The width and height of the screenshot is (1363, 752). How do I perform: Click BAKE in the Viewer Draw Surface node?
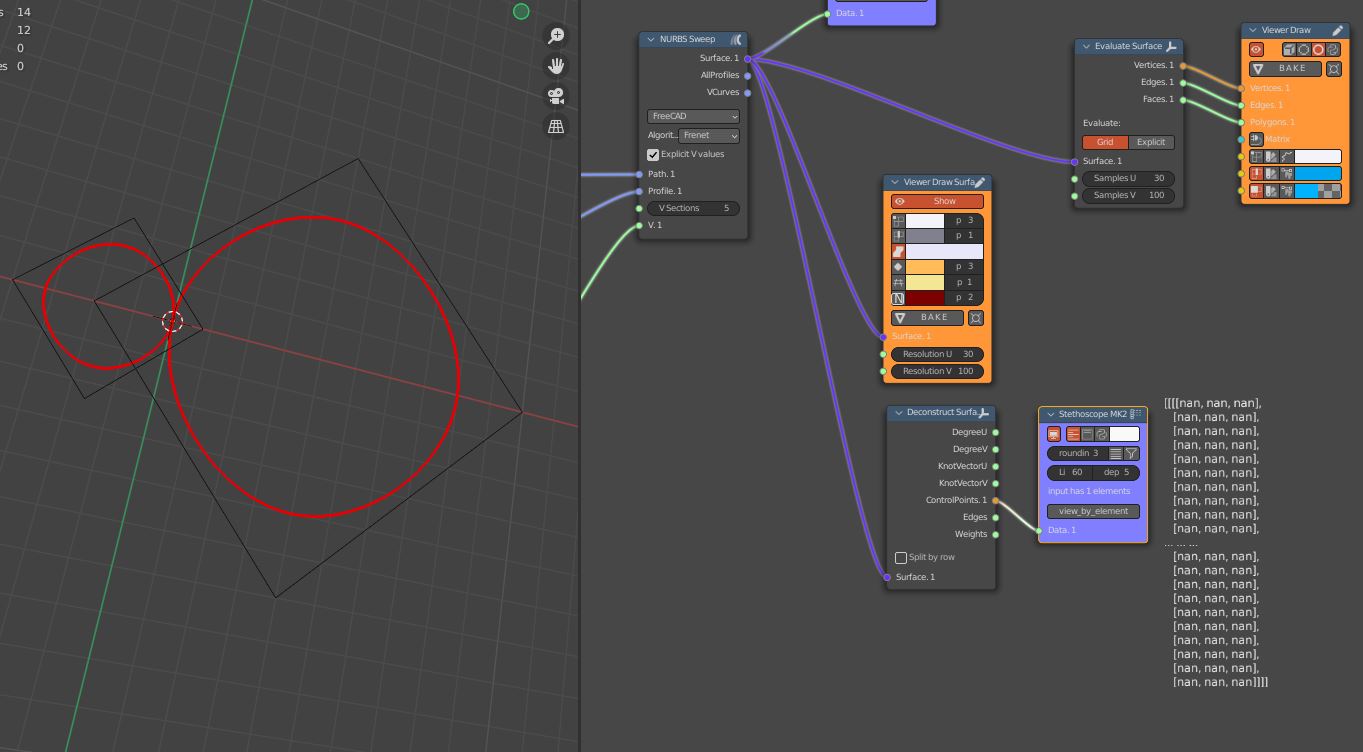[x=928, y=318]
